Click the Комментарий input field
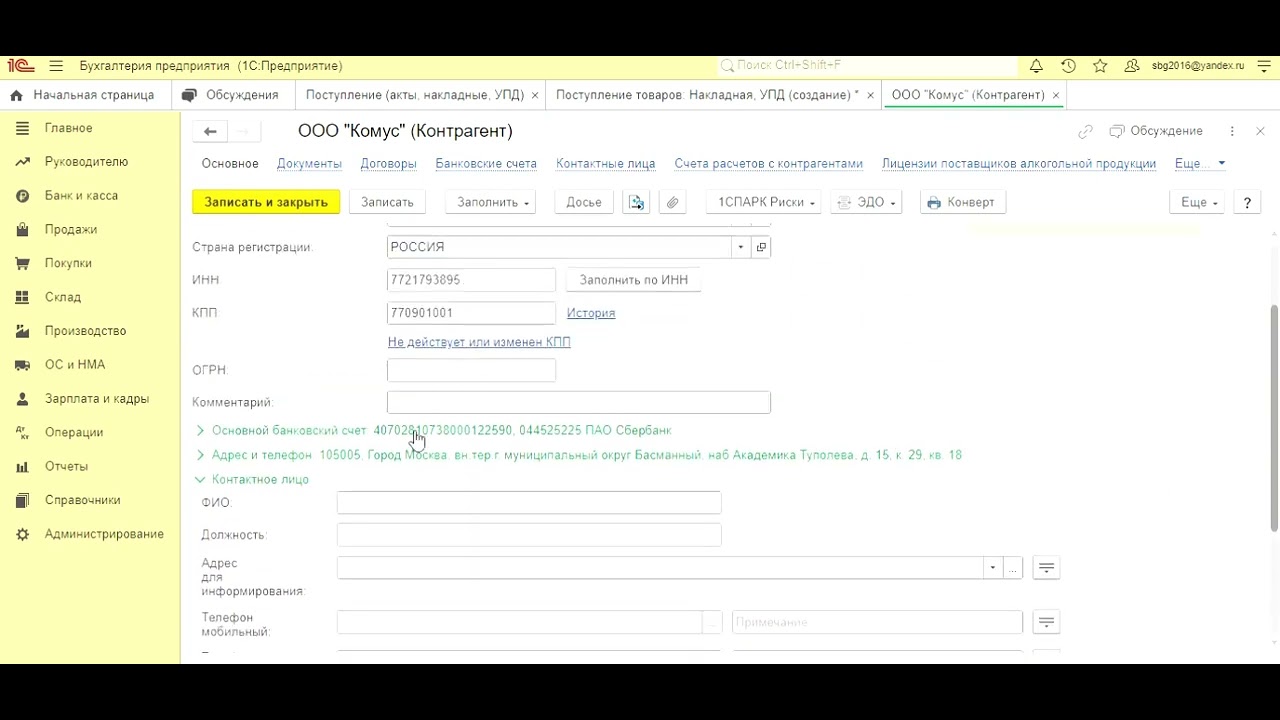Screen dimensions: 1280x720 [579, 402]
